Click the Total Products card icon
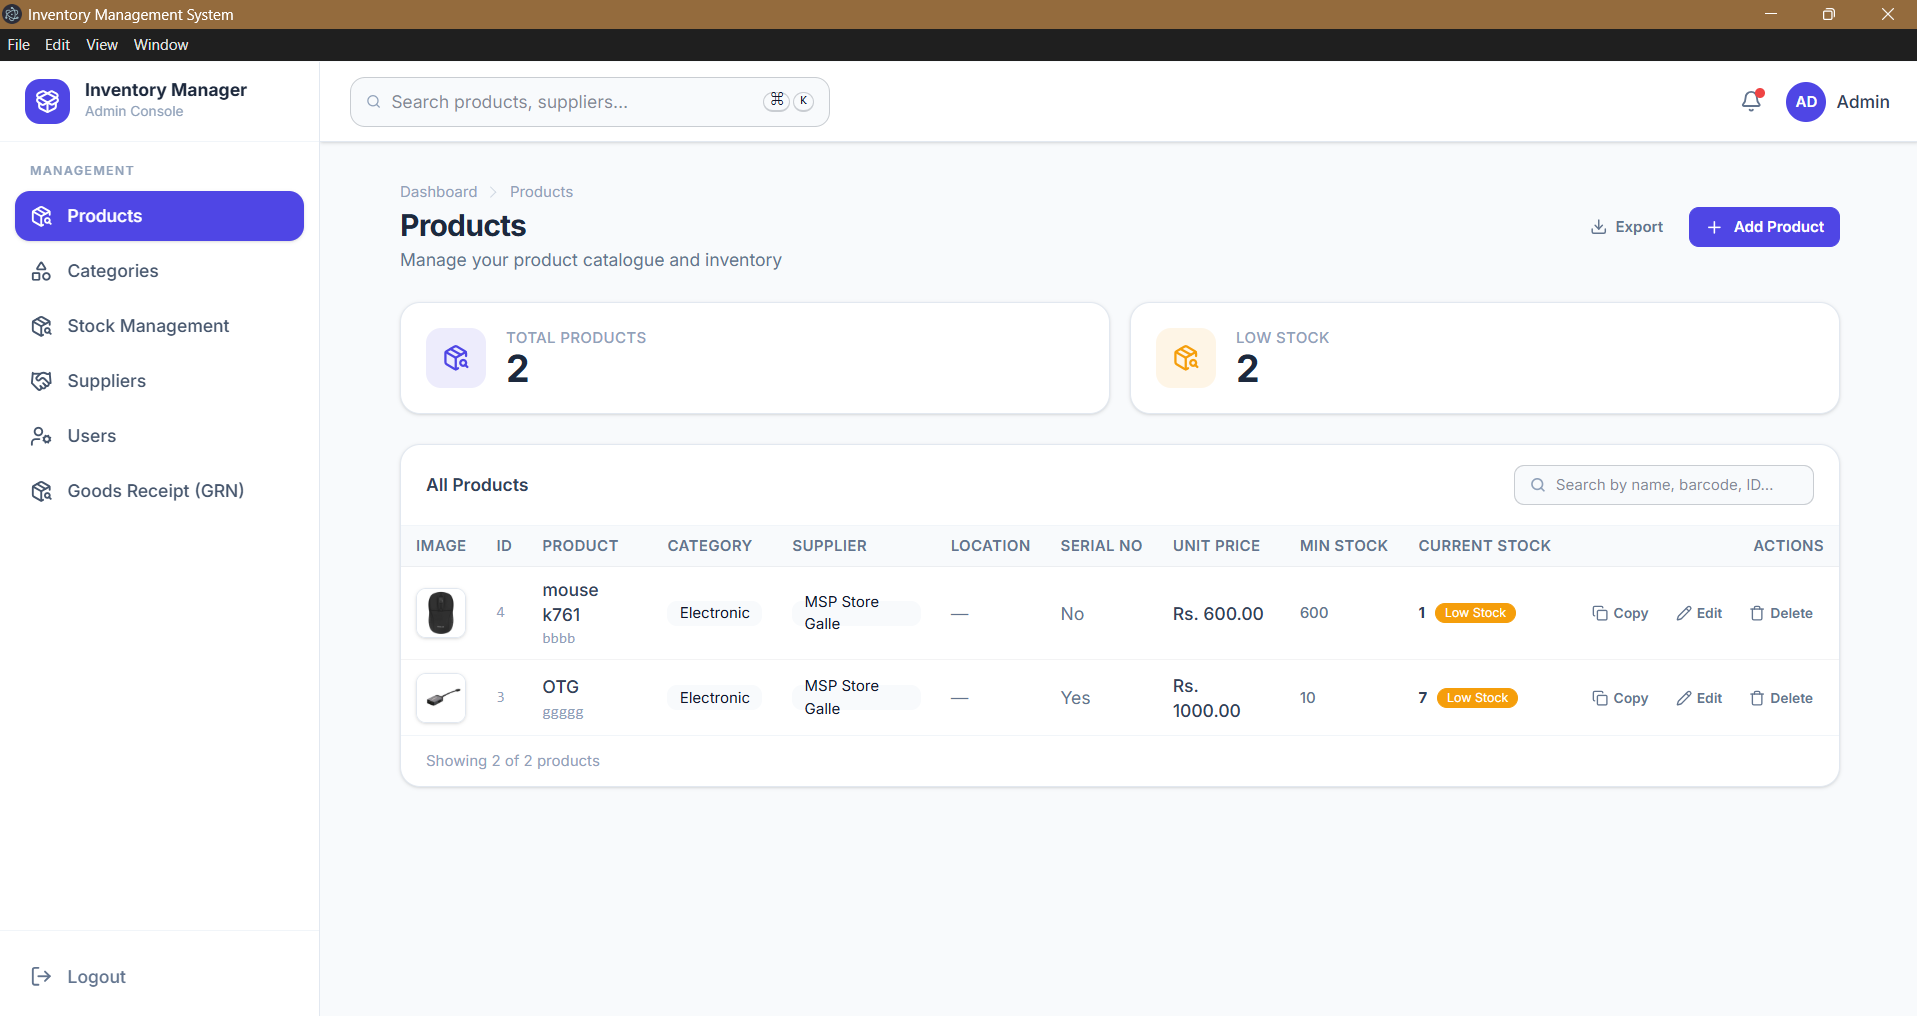1917x1016 pixels. 456,358
